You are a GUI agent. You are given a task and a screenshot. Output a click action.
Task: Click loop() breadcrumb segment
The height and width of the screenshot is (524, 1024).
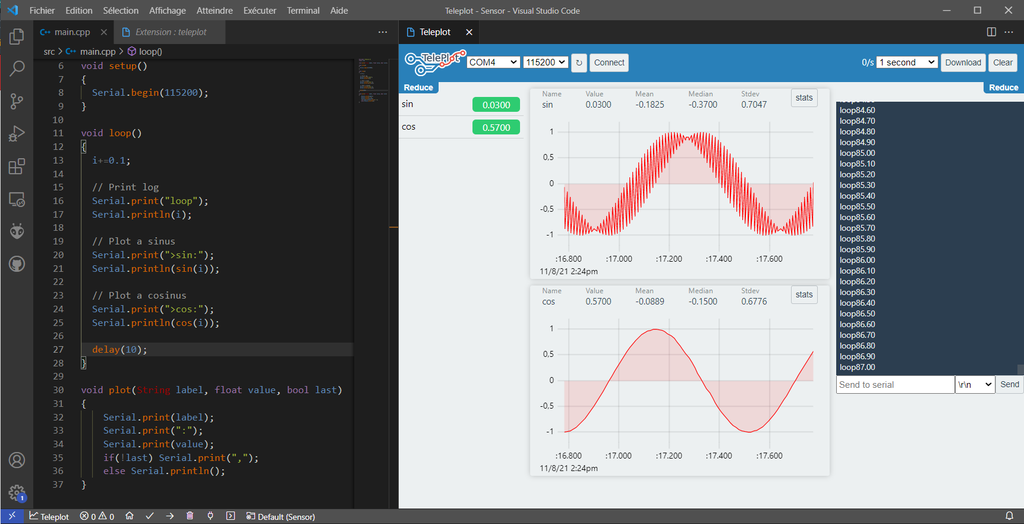coord(144,51)
